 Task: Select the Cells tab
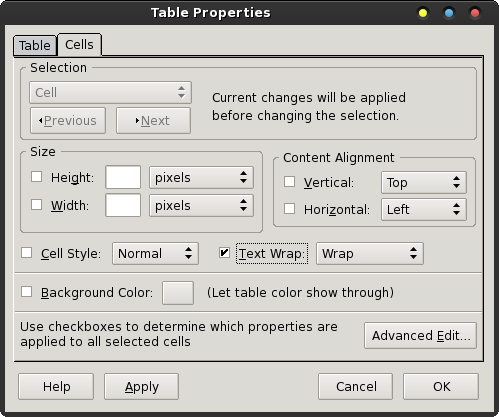[x=79, y=44]
